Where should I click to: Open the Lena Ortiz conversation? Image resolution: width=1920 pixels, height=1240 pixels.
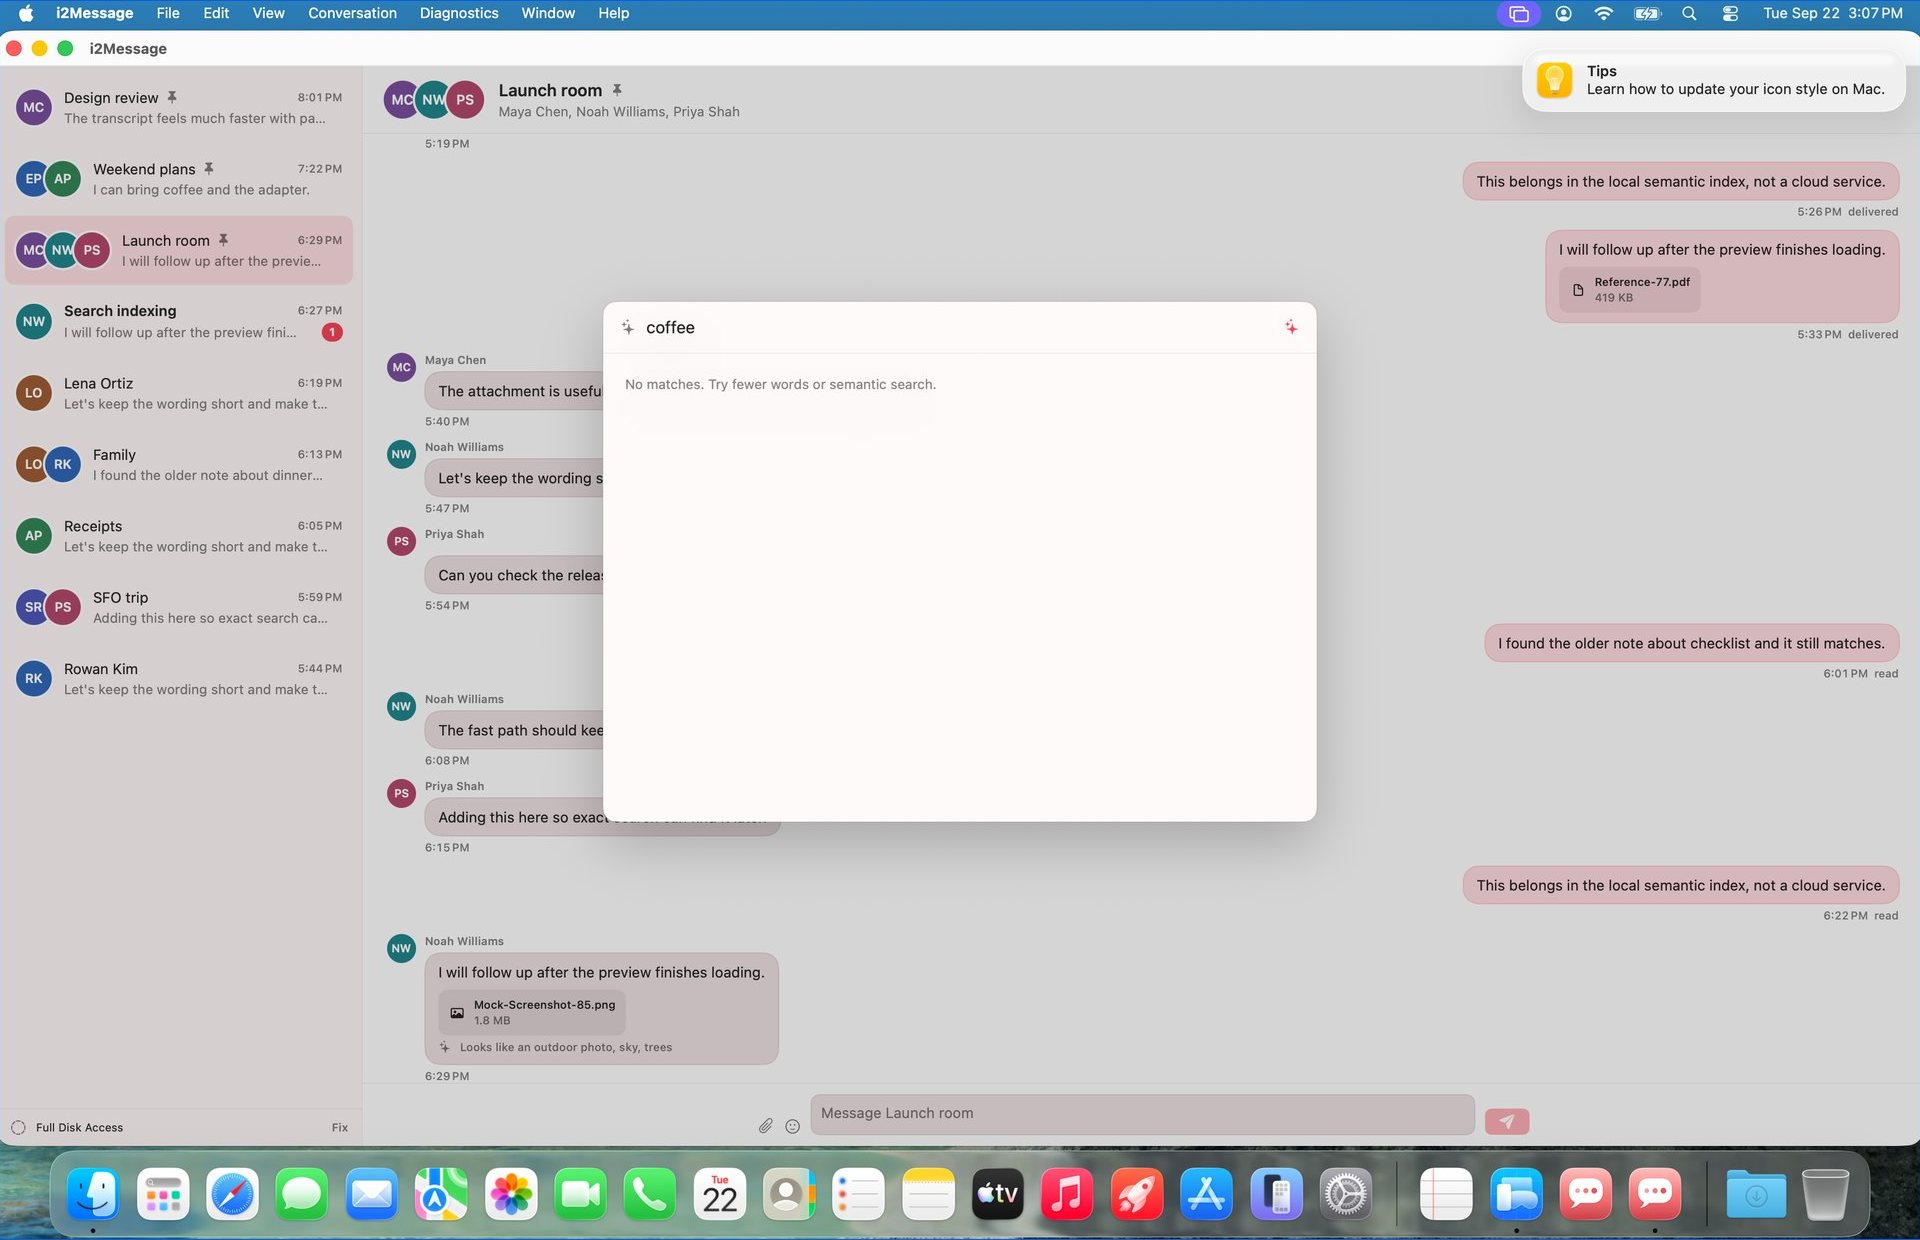coord(180,393)
